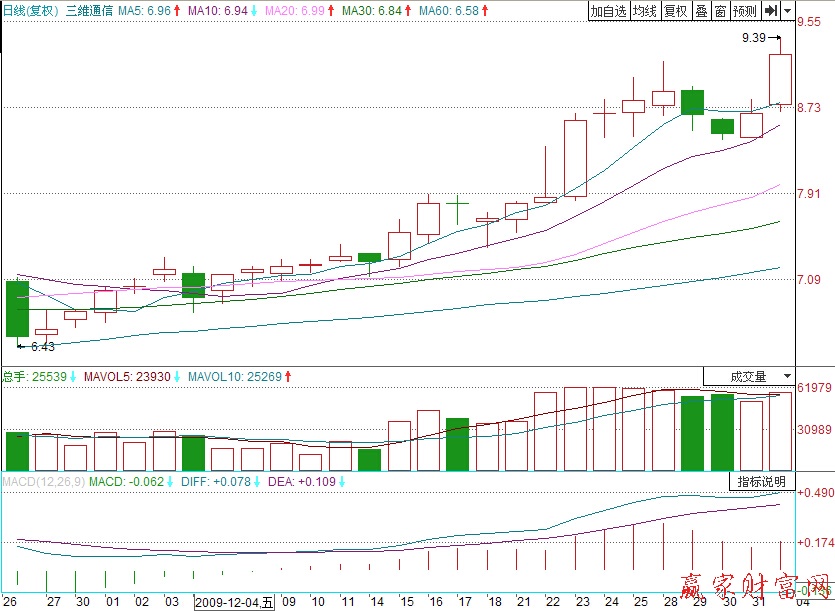Toggle the 复权 price adjustment option

click(x=676, y=11)
